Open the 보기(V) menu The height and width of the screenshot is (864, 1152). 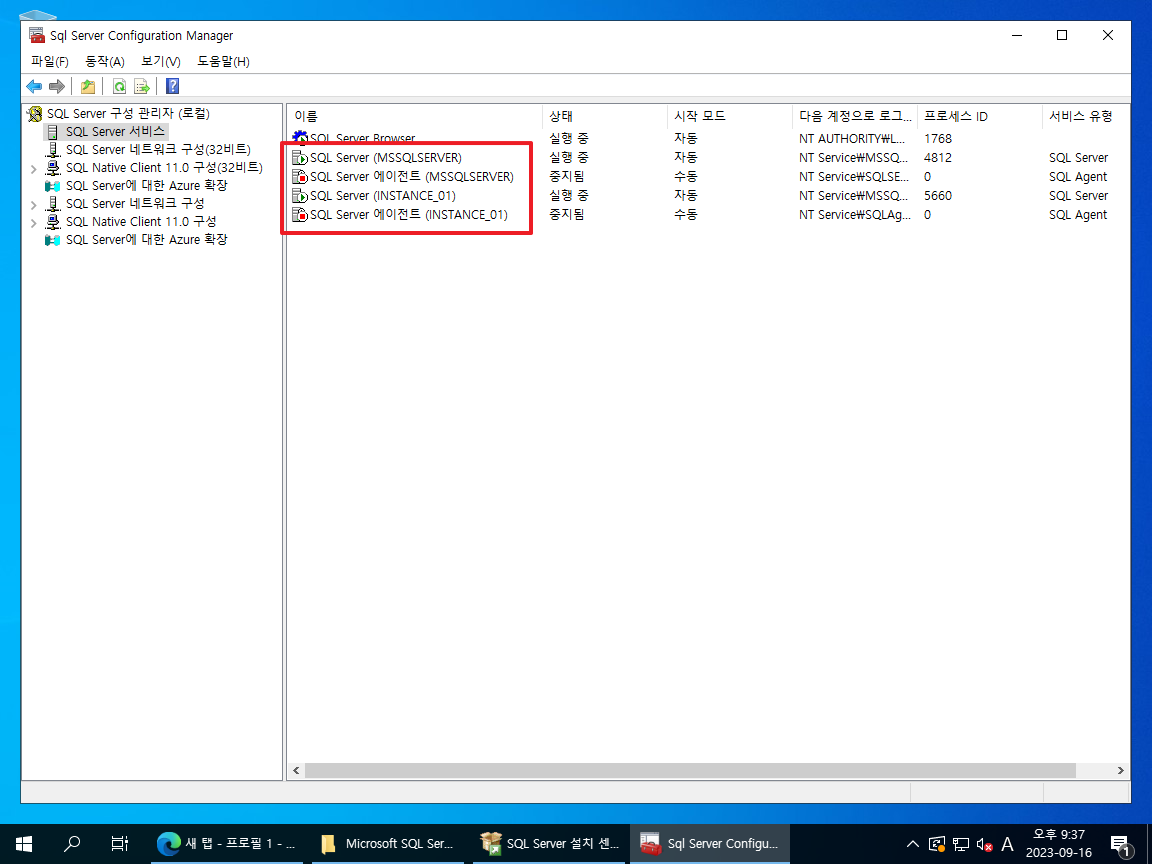[x=161, y=62]
